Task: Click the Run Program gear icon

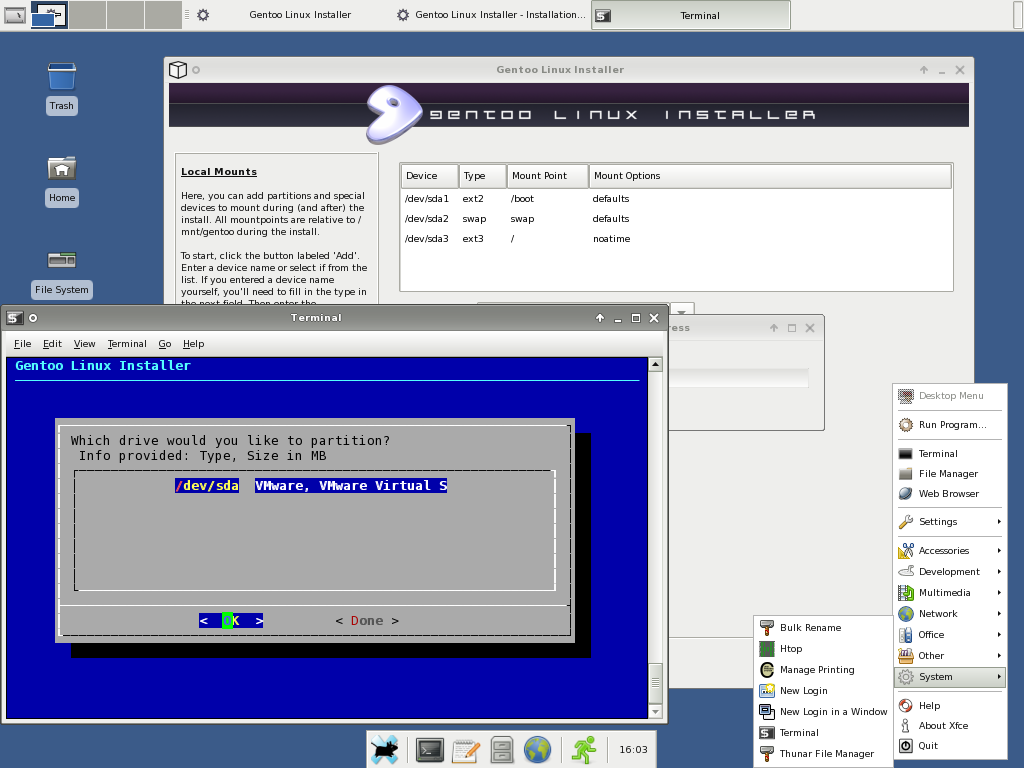Action: [906, 424]
